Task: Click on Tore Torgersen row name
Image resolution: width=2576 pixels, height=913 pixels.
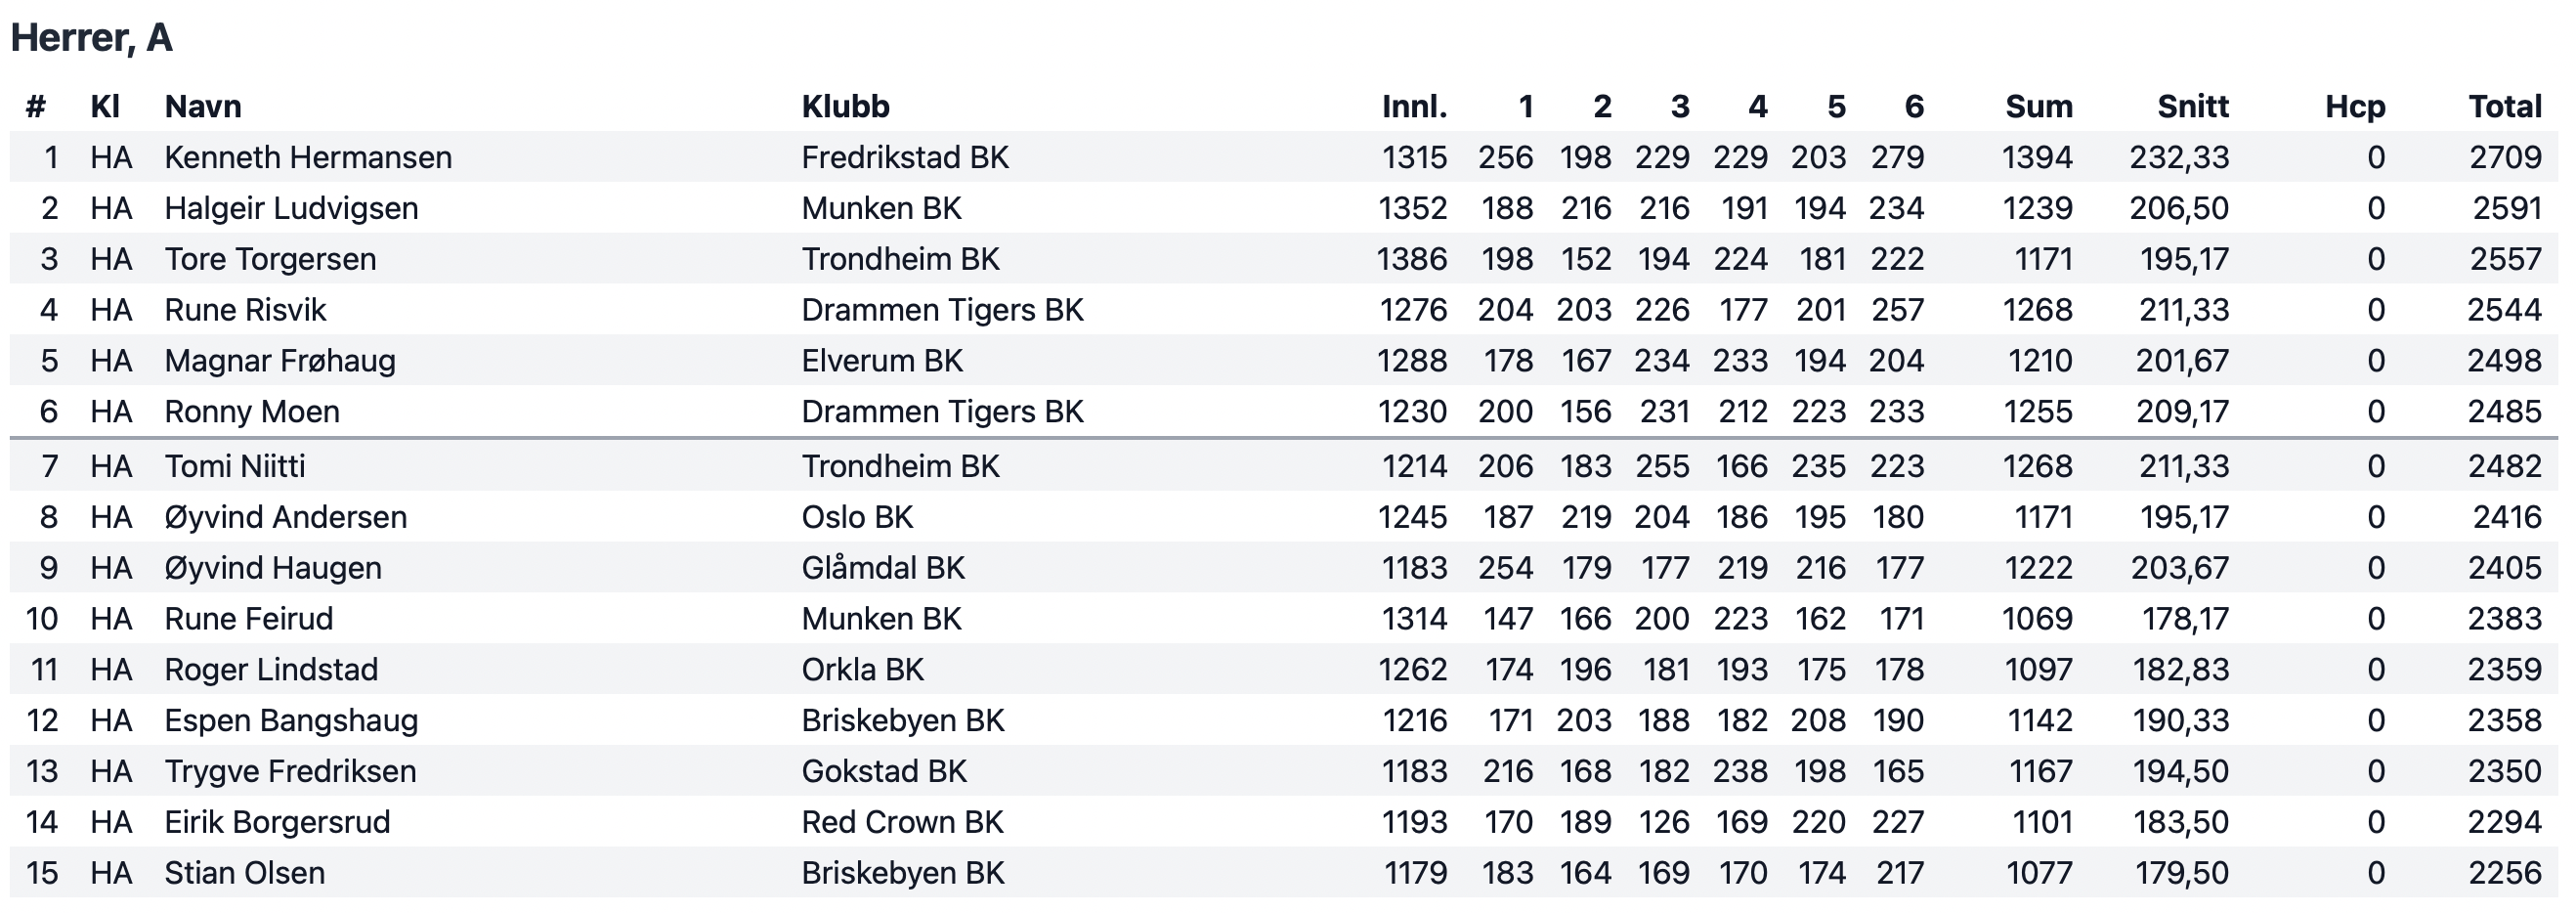Action: point(270,259)
